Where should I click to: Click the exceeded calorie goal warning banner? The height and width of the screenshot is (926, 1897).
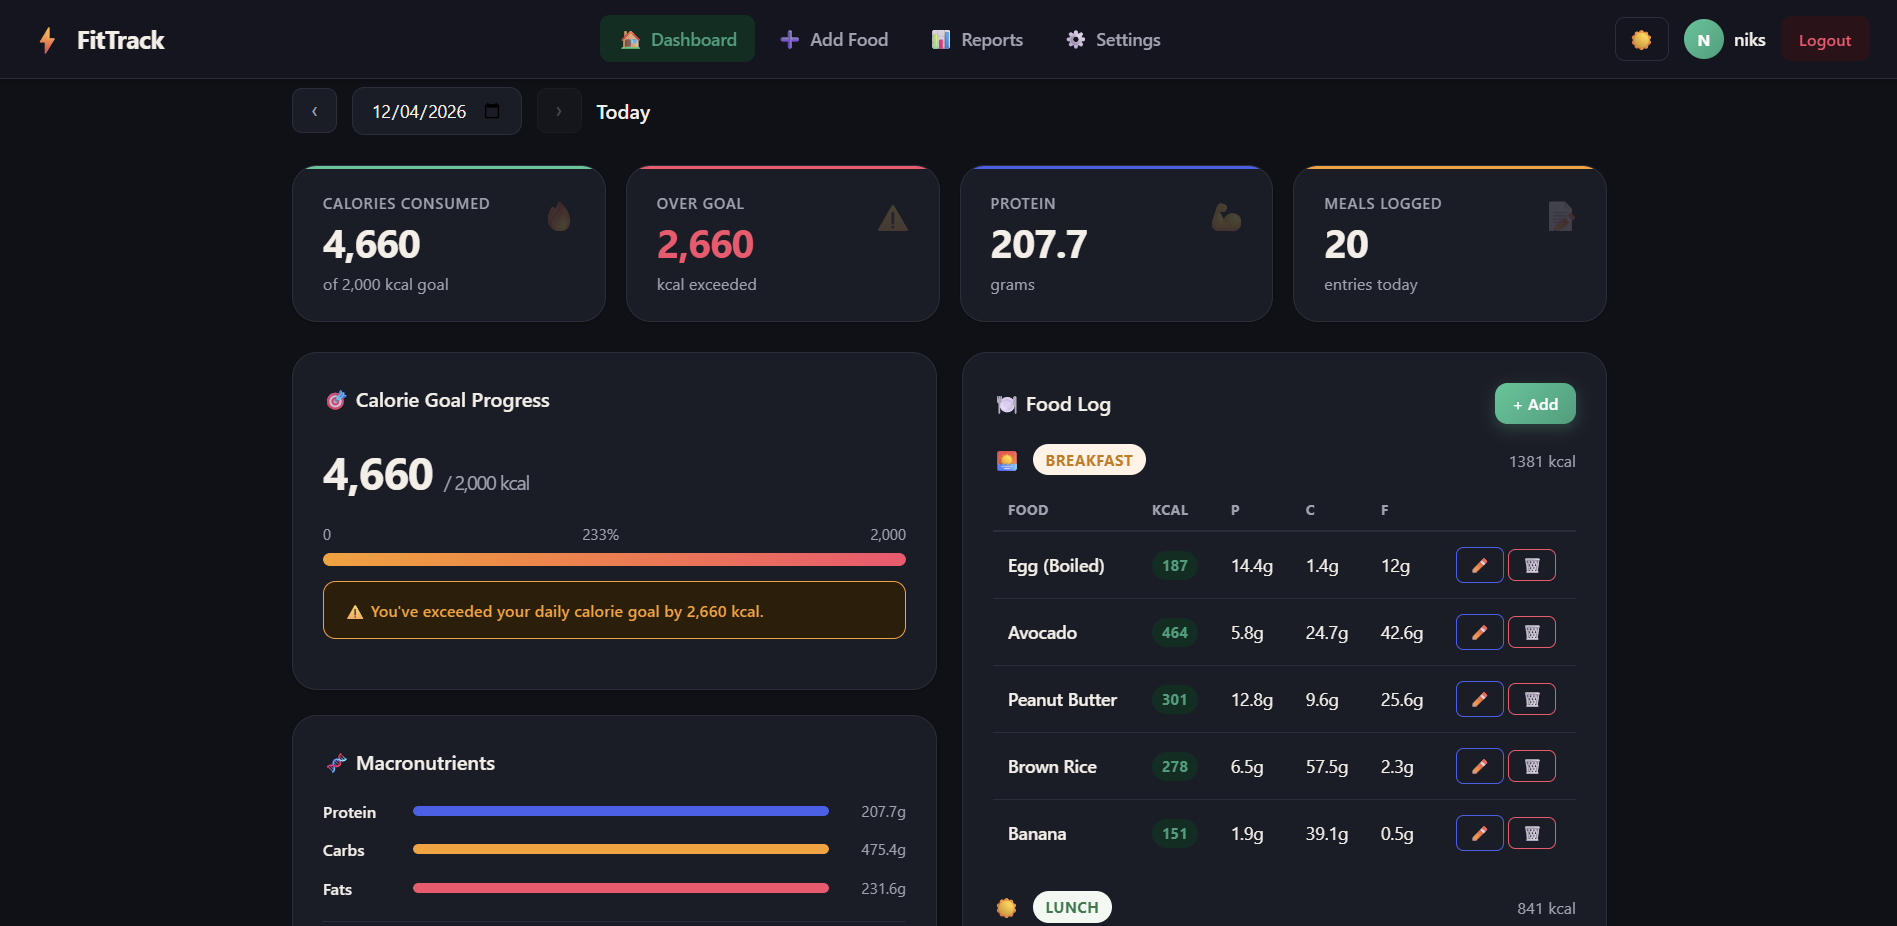point(614,610)
